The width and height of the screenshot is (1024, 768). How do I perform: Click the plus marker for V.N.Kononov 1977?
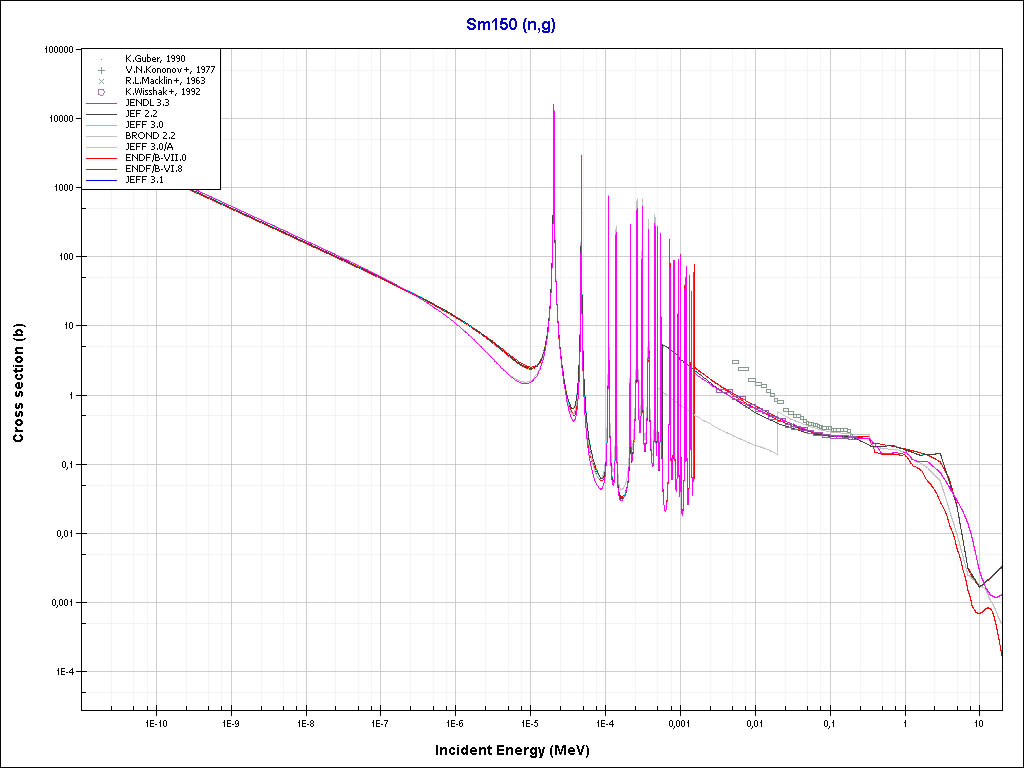tap(101, 70)
